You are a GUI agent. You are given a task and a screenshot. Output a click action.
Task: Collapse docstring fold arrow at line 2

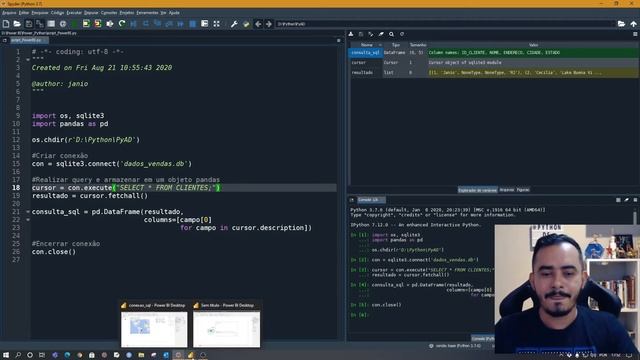pos(28,60)
